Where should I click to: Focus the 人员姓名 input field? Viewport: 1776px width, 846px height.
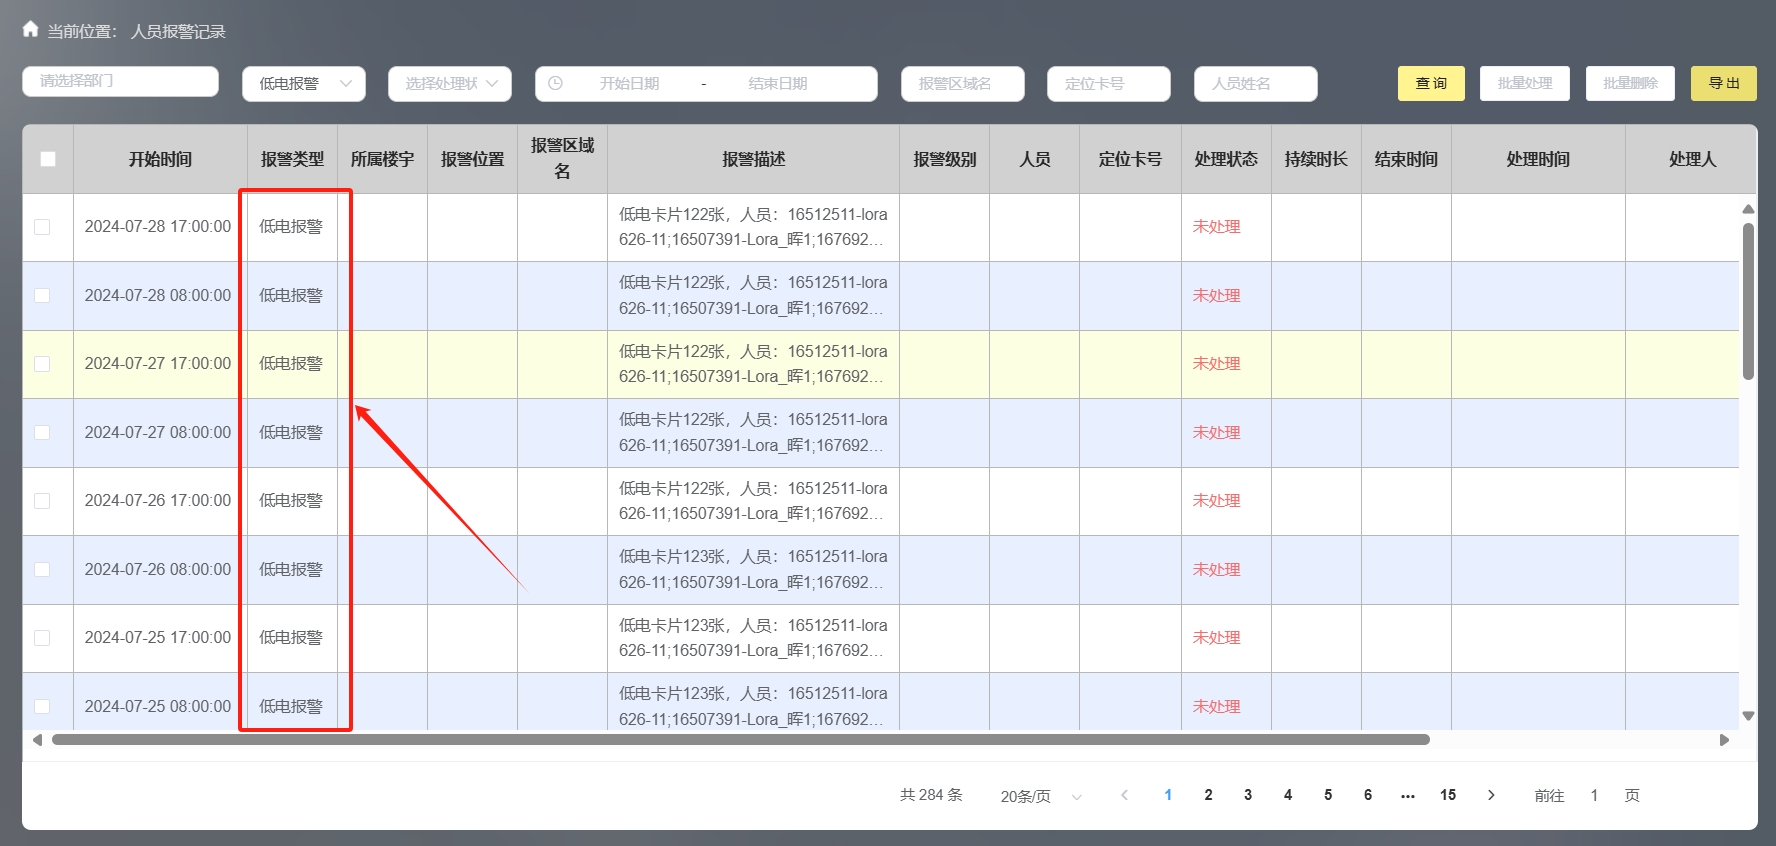click(1255, 84)
